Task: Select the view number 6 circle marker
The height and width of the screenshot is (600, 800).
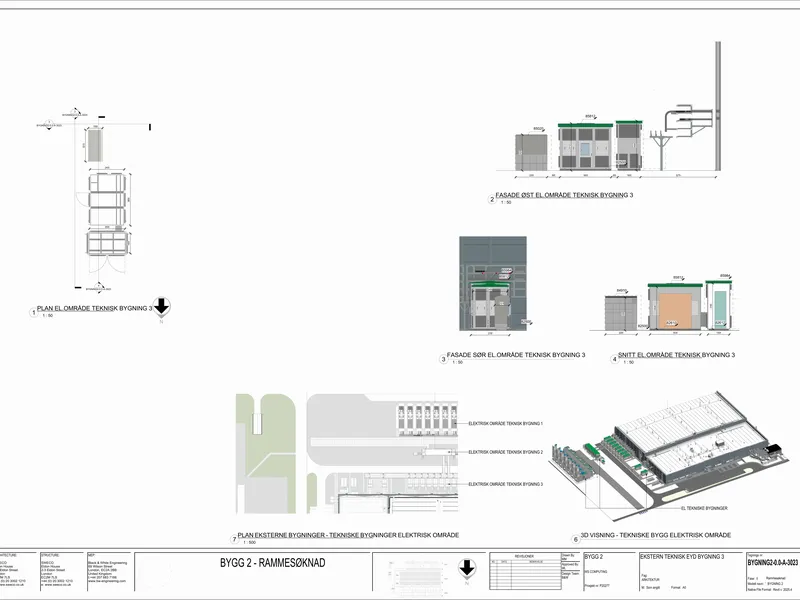Action: pyautogui.click(x=576, y=539)
